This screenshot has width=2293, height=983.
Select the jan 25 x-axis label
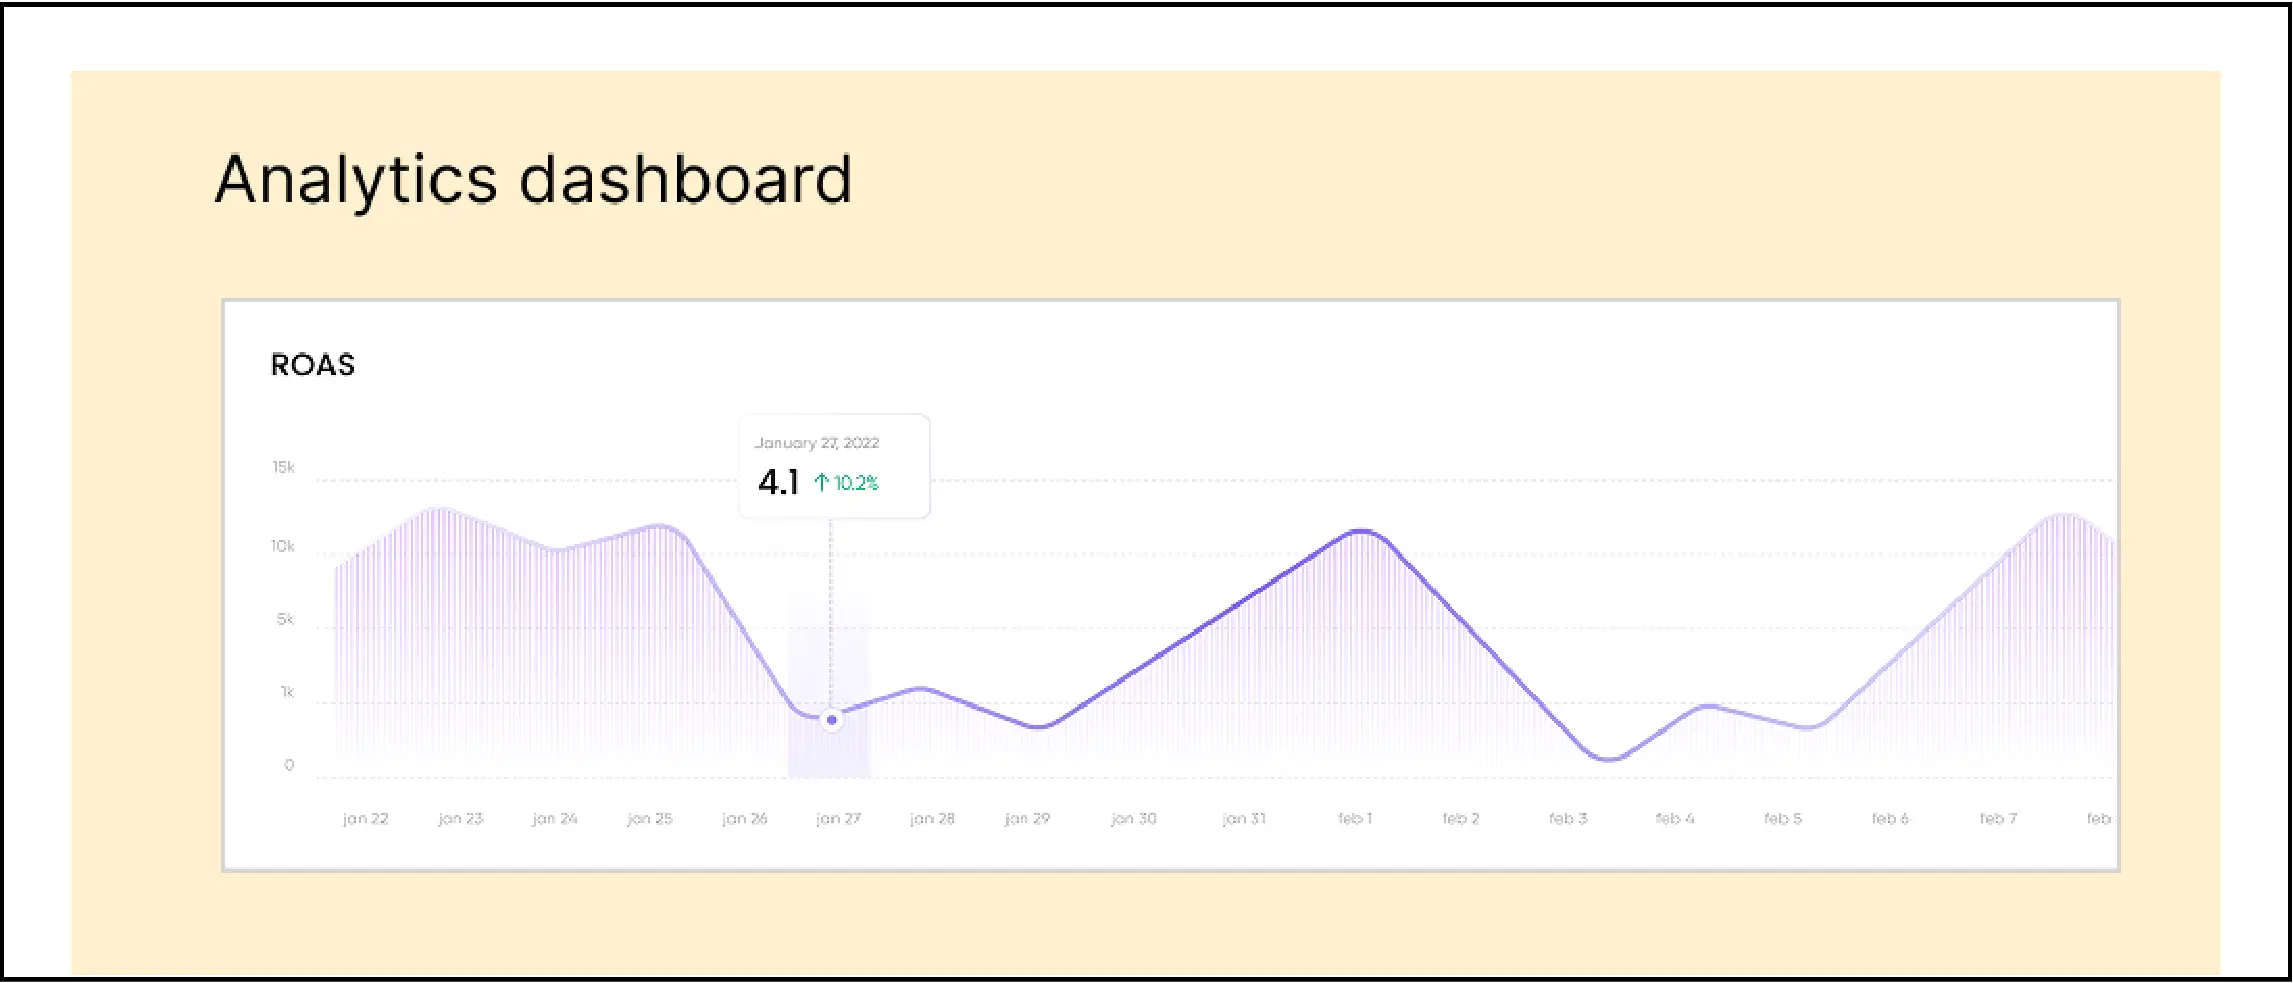[649, 818]
